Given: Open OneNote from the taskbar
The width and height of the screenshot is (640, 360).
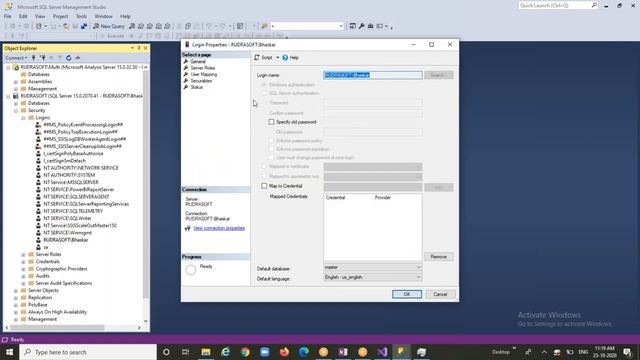Looking at the screenshot, I should point(343,352).
